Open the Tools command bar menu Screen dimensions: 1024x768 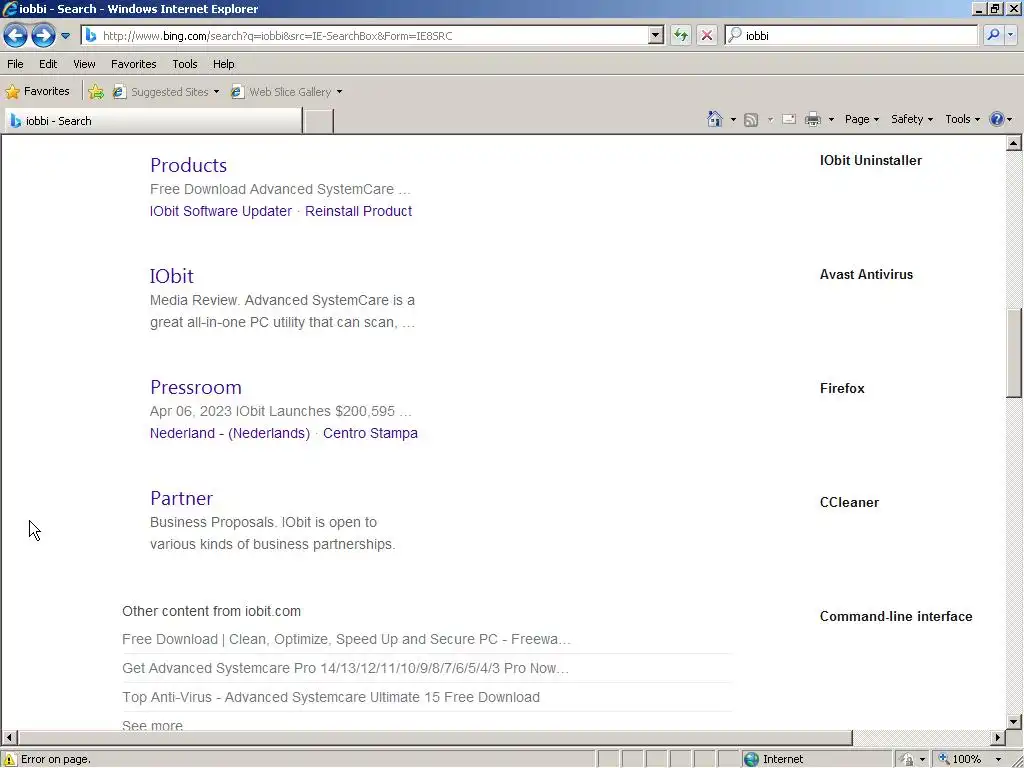click(962, 119)
